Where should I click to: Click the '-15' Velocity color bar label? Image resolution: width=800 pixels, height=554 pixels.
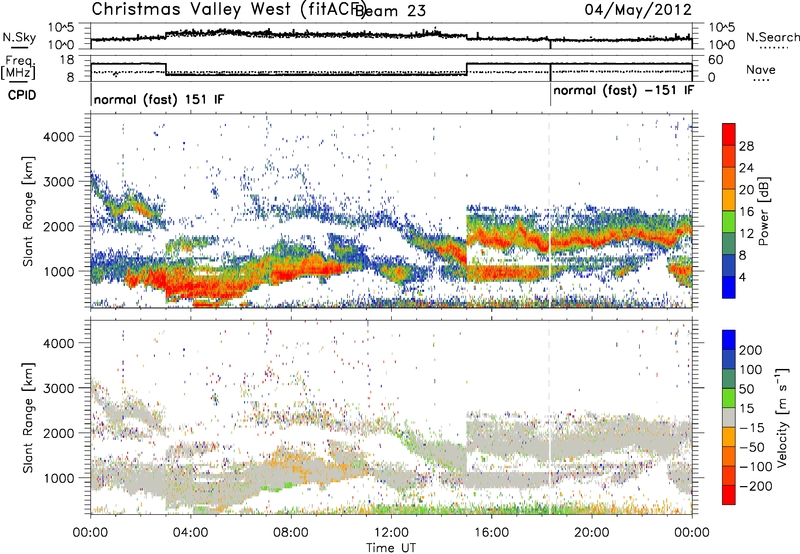coord(752,428)
